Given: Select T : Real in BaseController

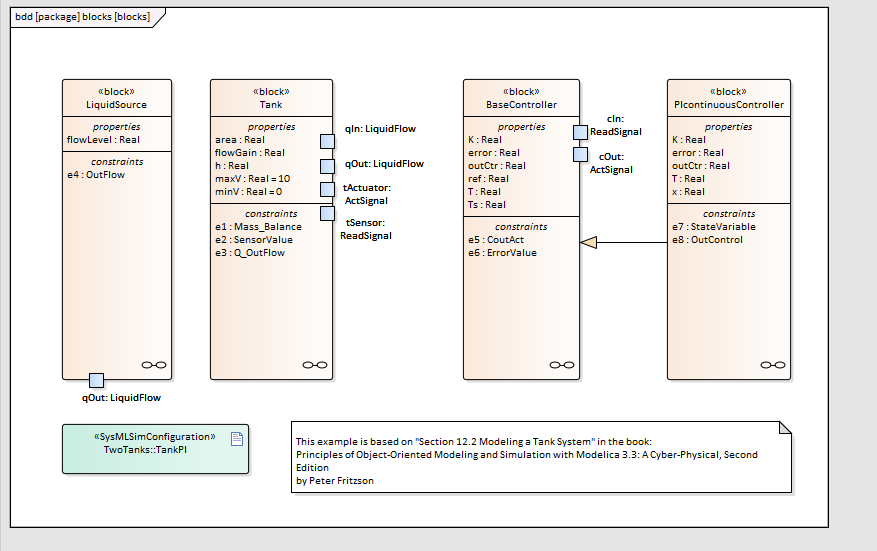Looking at the screenshot, I should point(484,191).
